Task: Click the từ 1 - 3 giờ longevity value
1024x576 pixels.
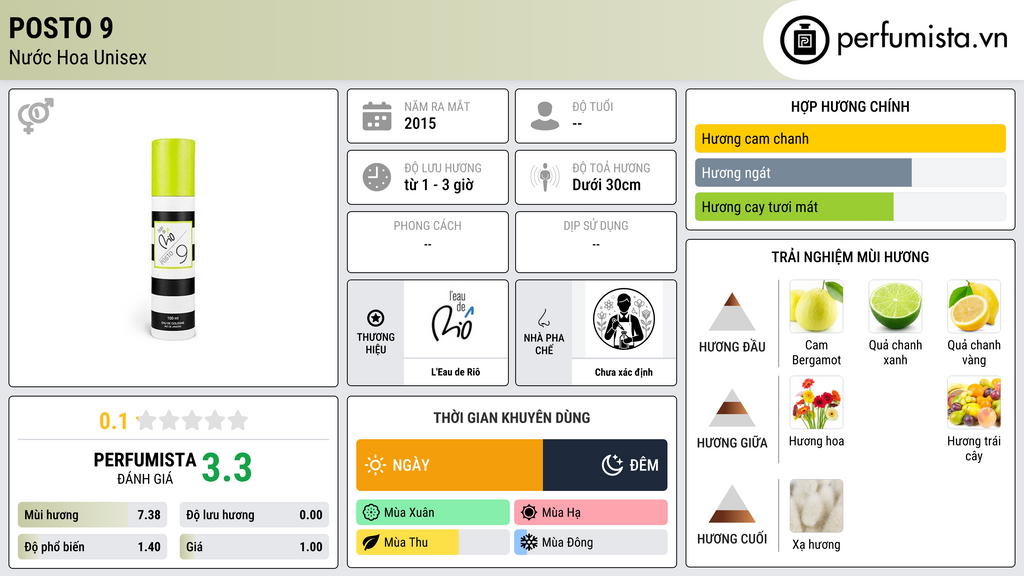Action: tap(438, 185)
